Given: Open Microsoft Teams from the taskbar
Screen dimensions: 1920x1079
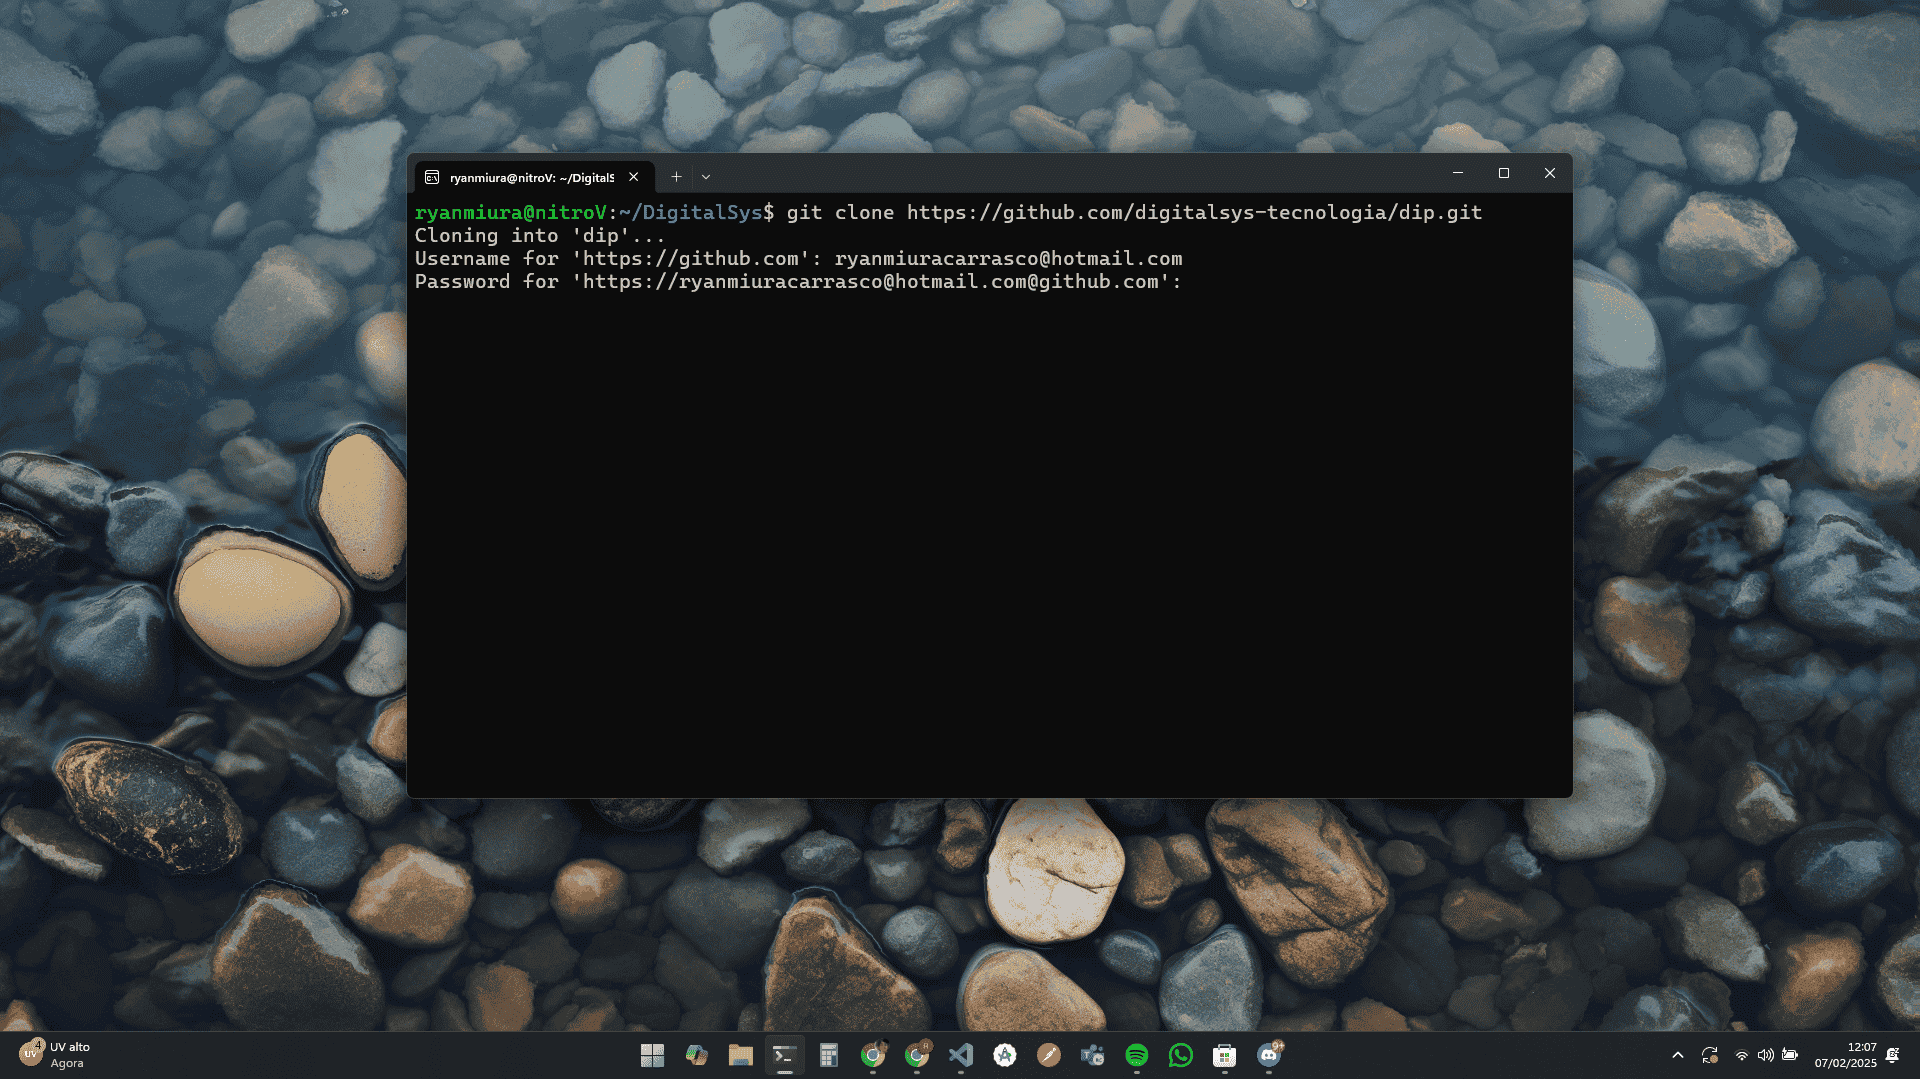Looking at the screenshot, I should [x=1093, y=1055].
